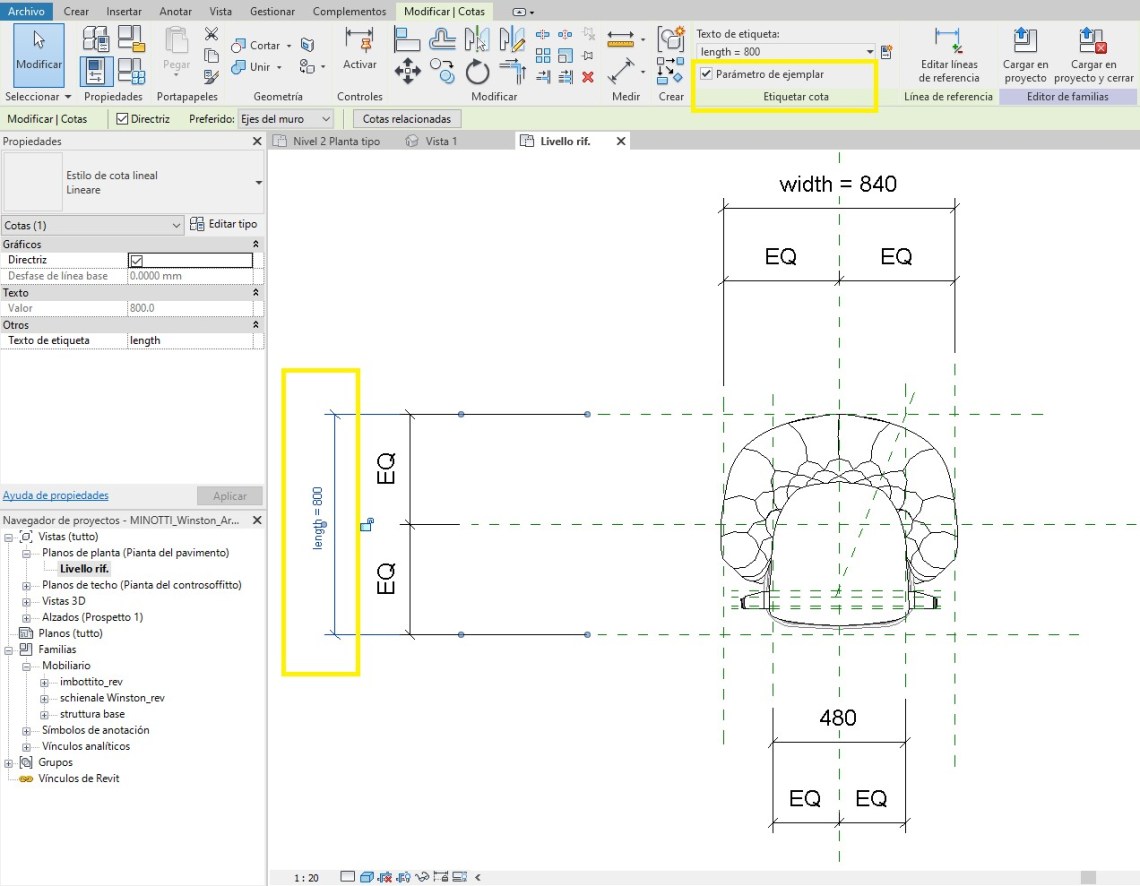Toggle Directriz checkbox in options bar
This screenshot has height=886, width=1140.
[x=123, y=119]
